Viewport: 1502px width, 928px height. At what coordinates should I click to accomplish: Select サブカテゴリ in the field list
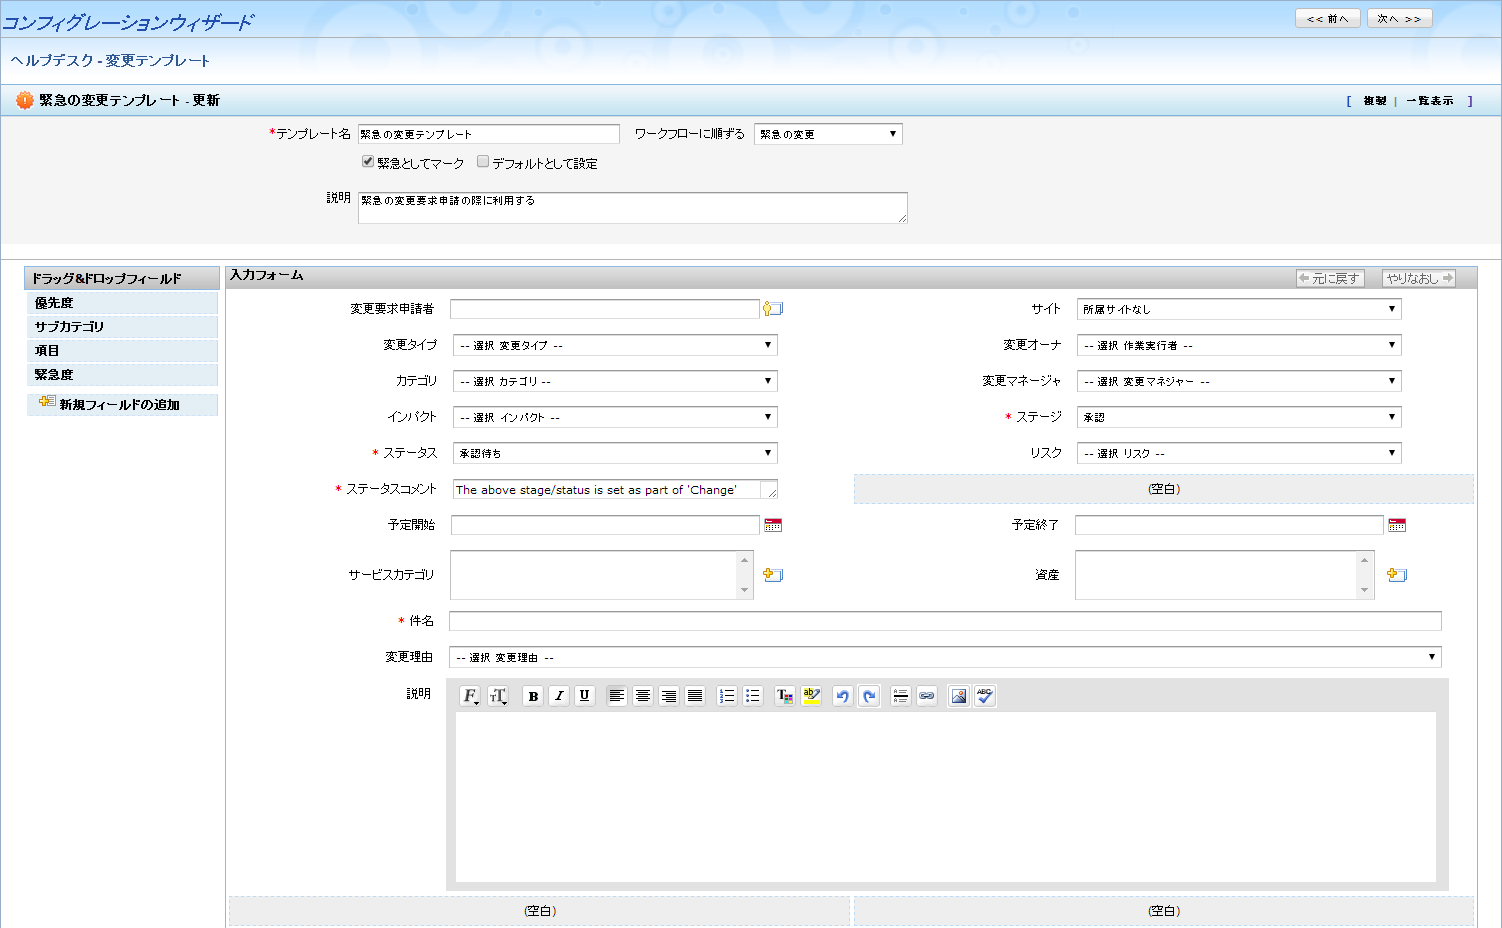click(69, 327)
